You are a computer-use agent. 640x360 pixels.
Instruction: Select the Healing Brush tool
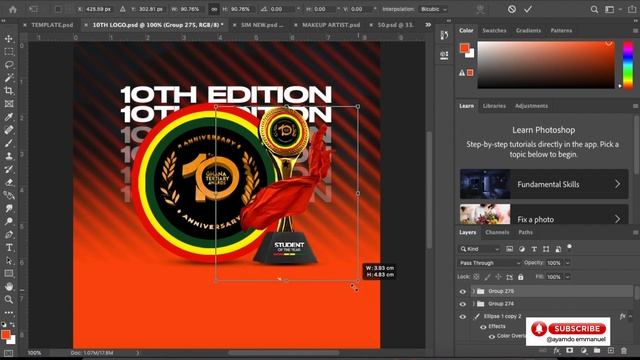point(9,130)
